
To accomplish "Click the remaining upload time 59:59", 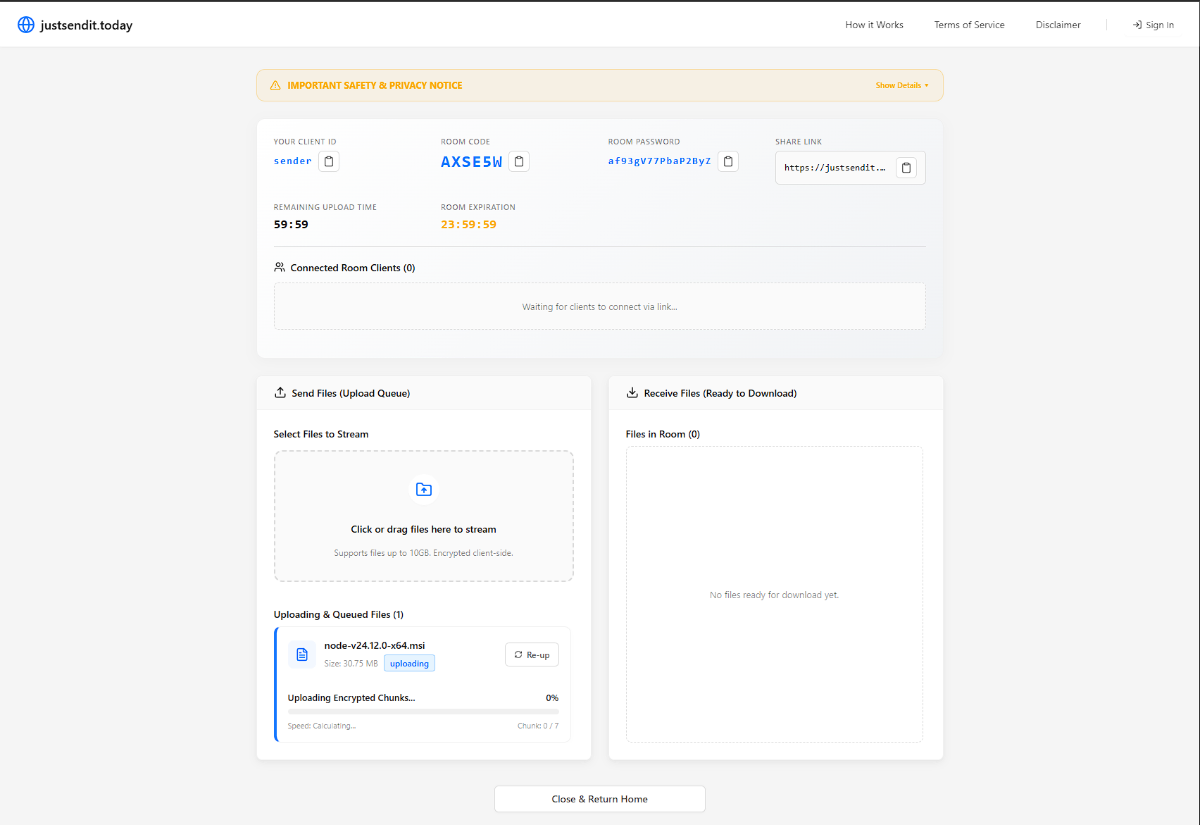I will pyautogui.click(x=291, y=224).
